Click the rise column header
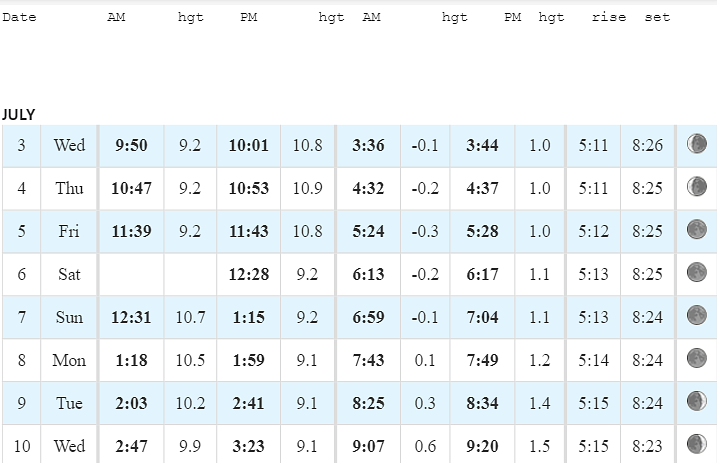The height and width of the screenshot is (463, 717). click(x=609, y=17)
